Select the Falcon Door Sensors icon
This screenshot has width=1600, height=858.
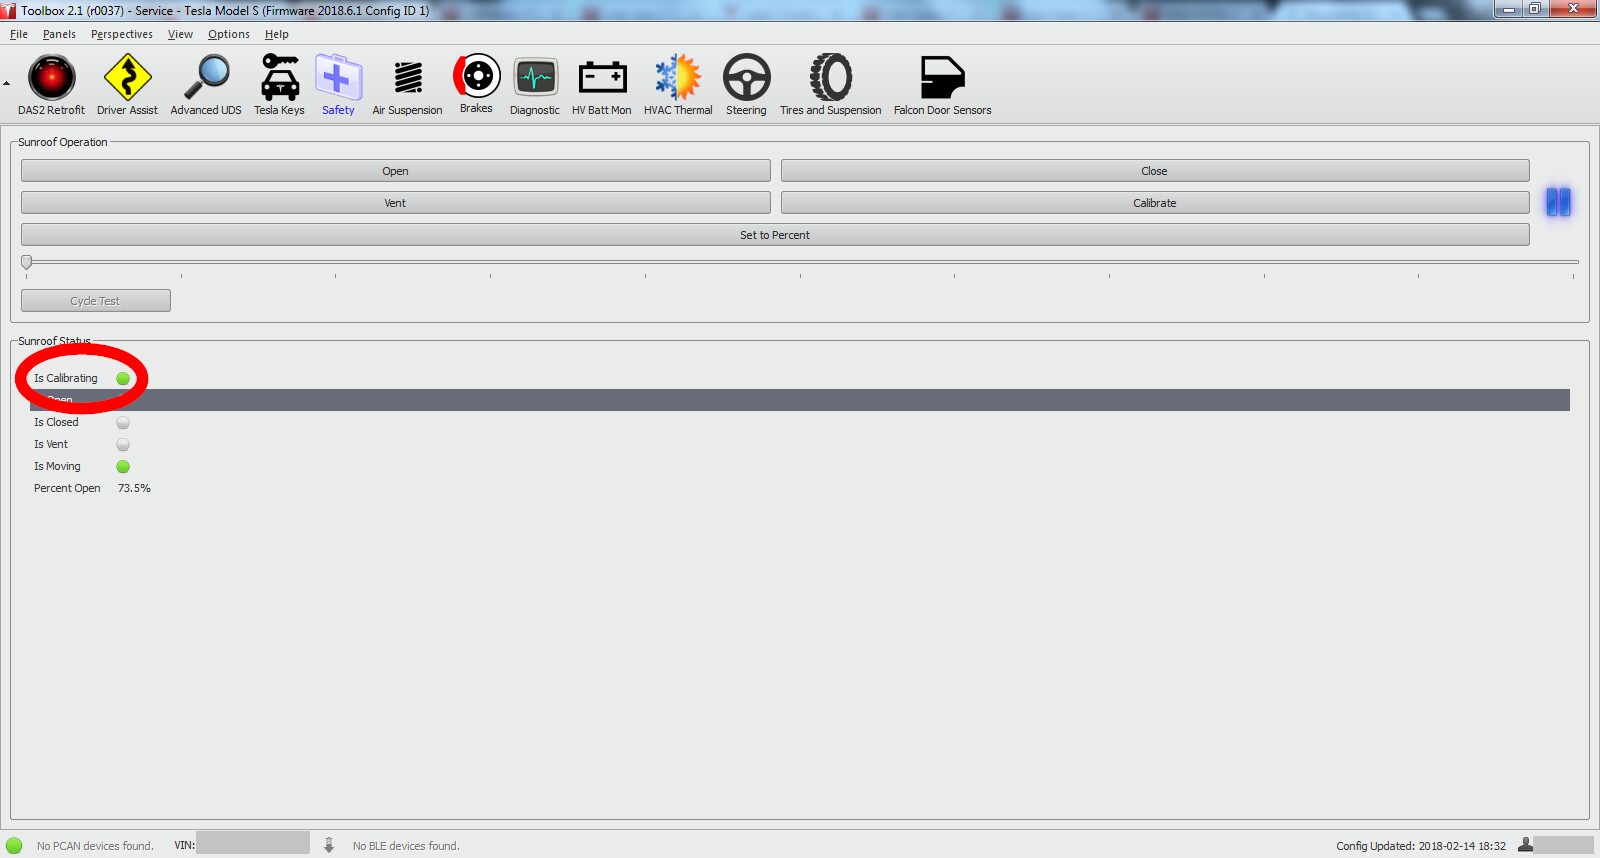(942, 79)
